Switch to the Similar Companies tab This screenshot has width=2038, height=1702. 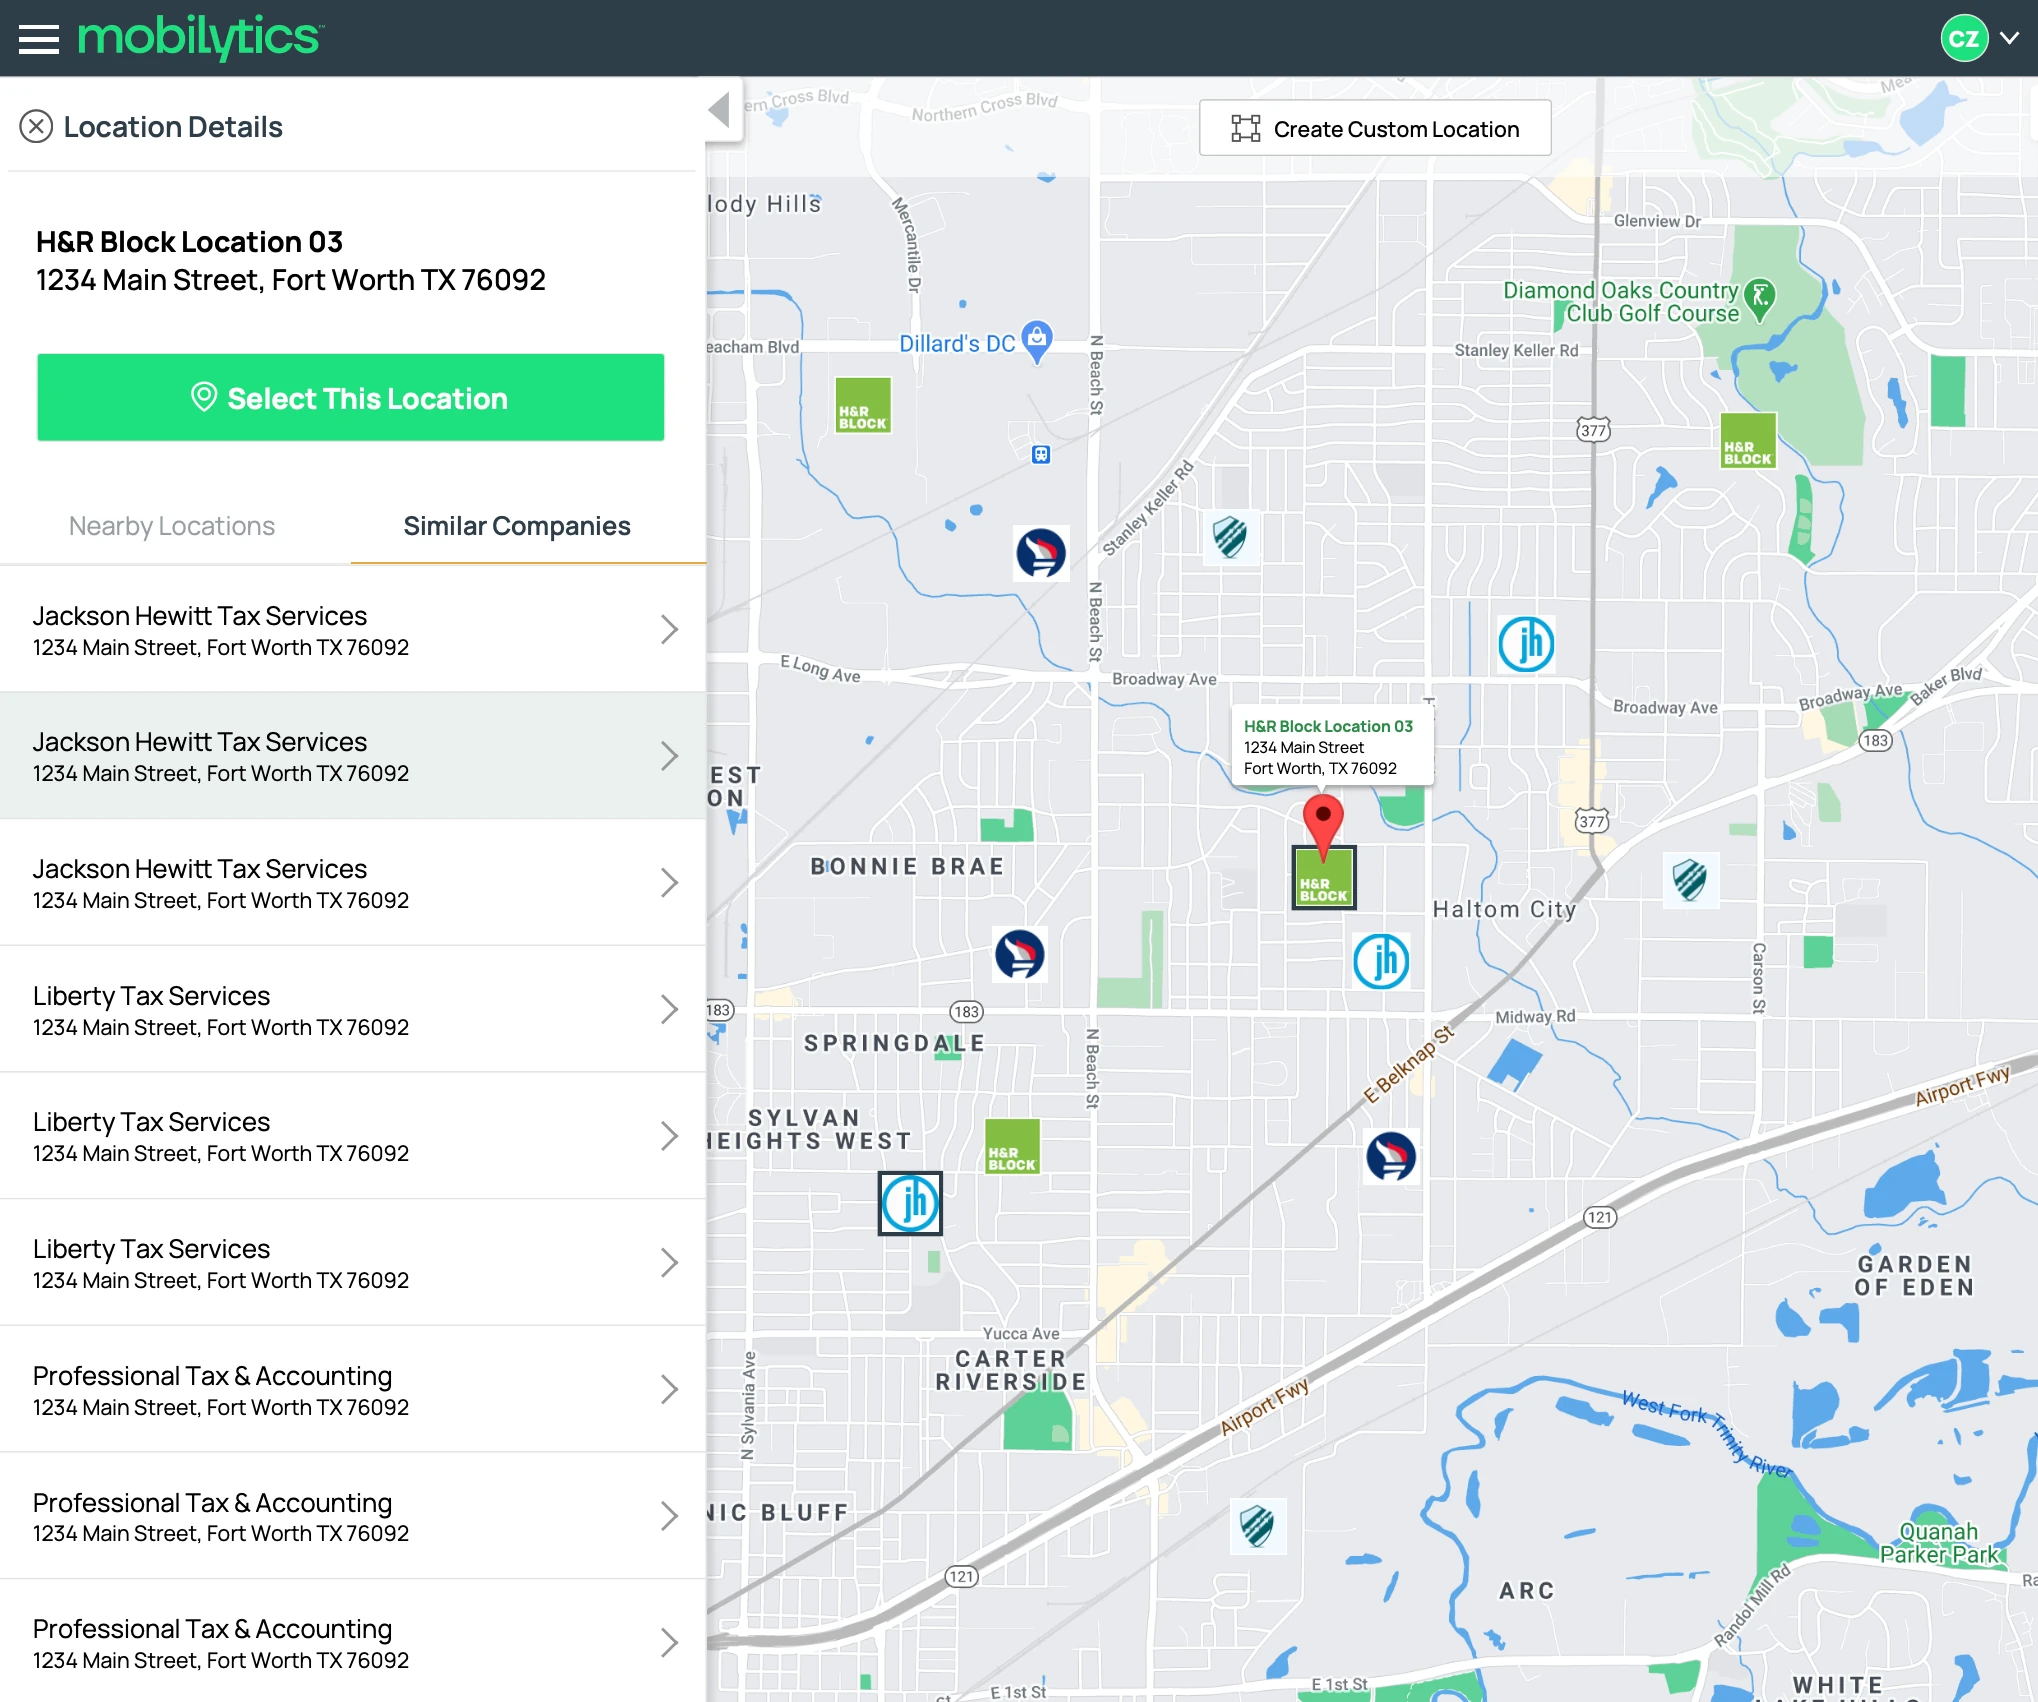(517, 526)
